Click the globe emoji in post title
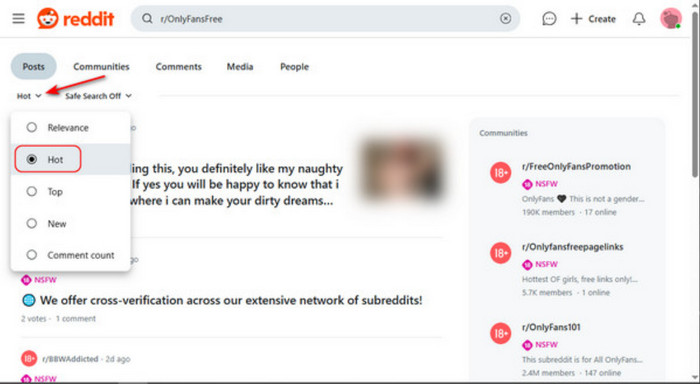The width and height of the screenshot is (700, 384). click(x=29, y=301)
